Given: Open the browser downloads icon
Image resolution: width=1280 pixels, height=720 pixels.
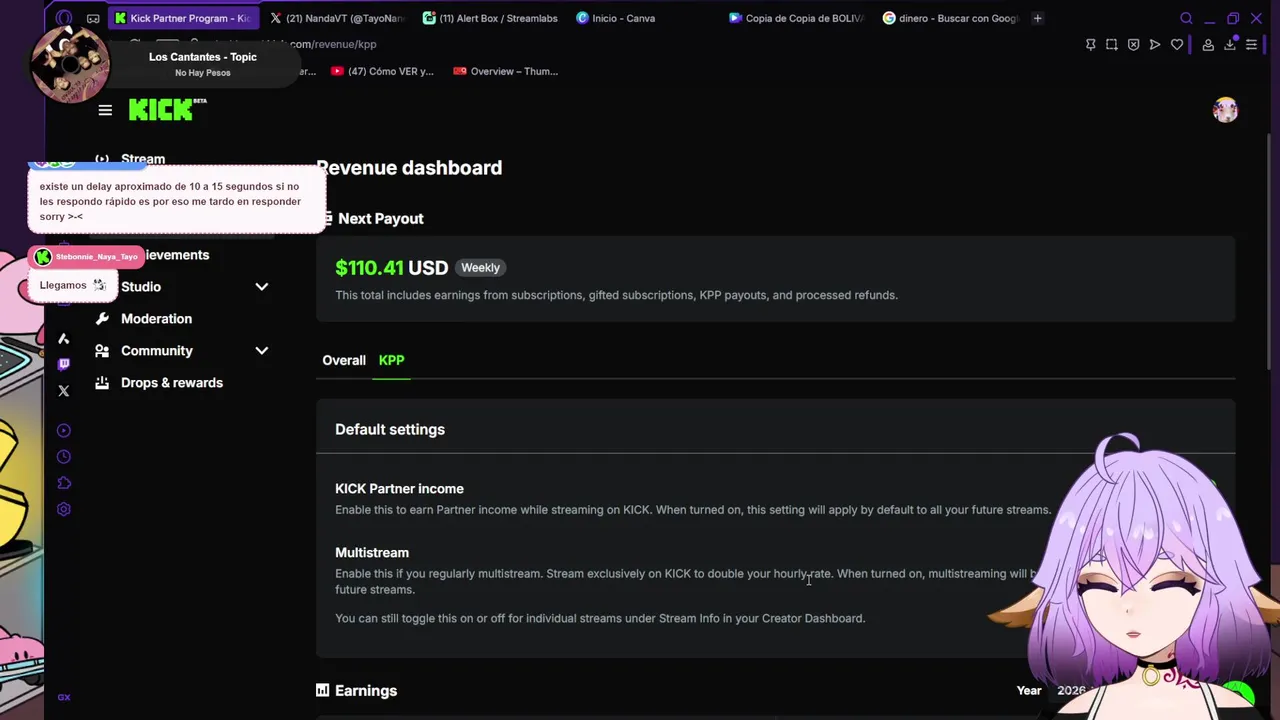Looking at the screenshot, I should (x=1231, y=44).
